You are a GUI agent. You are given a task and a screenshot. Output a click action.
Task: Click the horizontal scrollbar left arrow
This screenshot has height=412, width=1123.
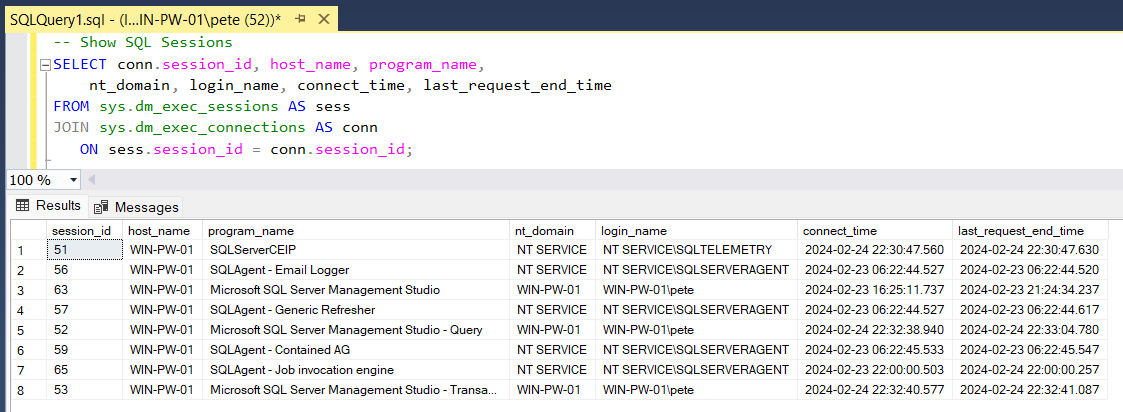coord(92,180)
